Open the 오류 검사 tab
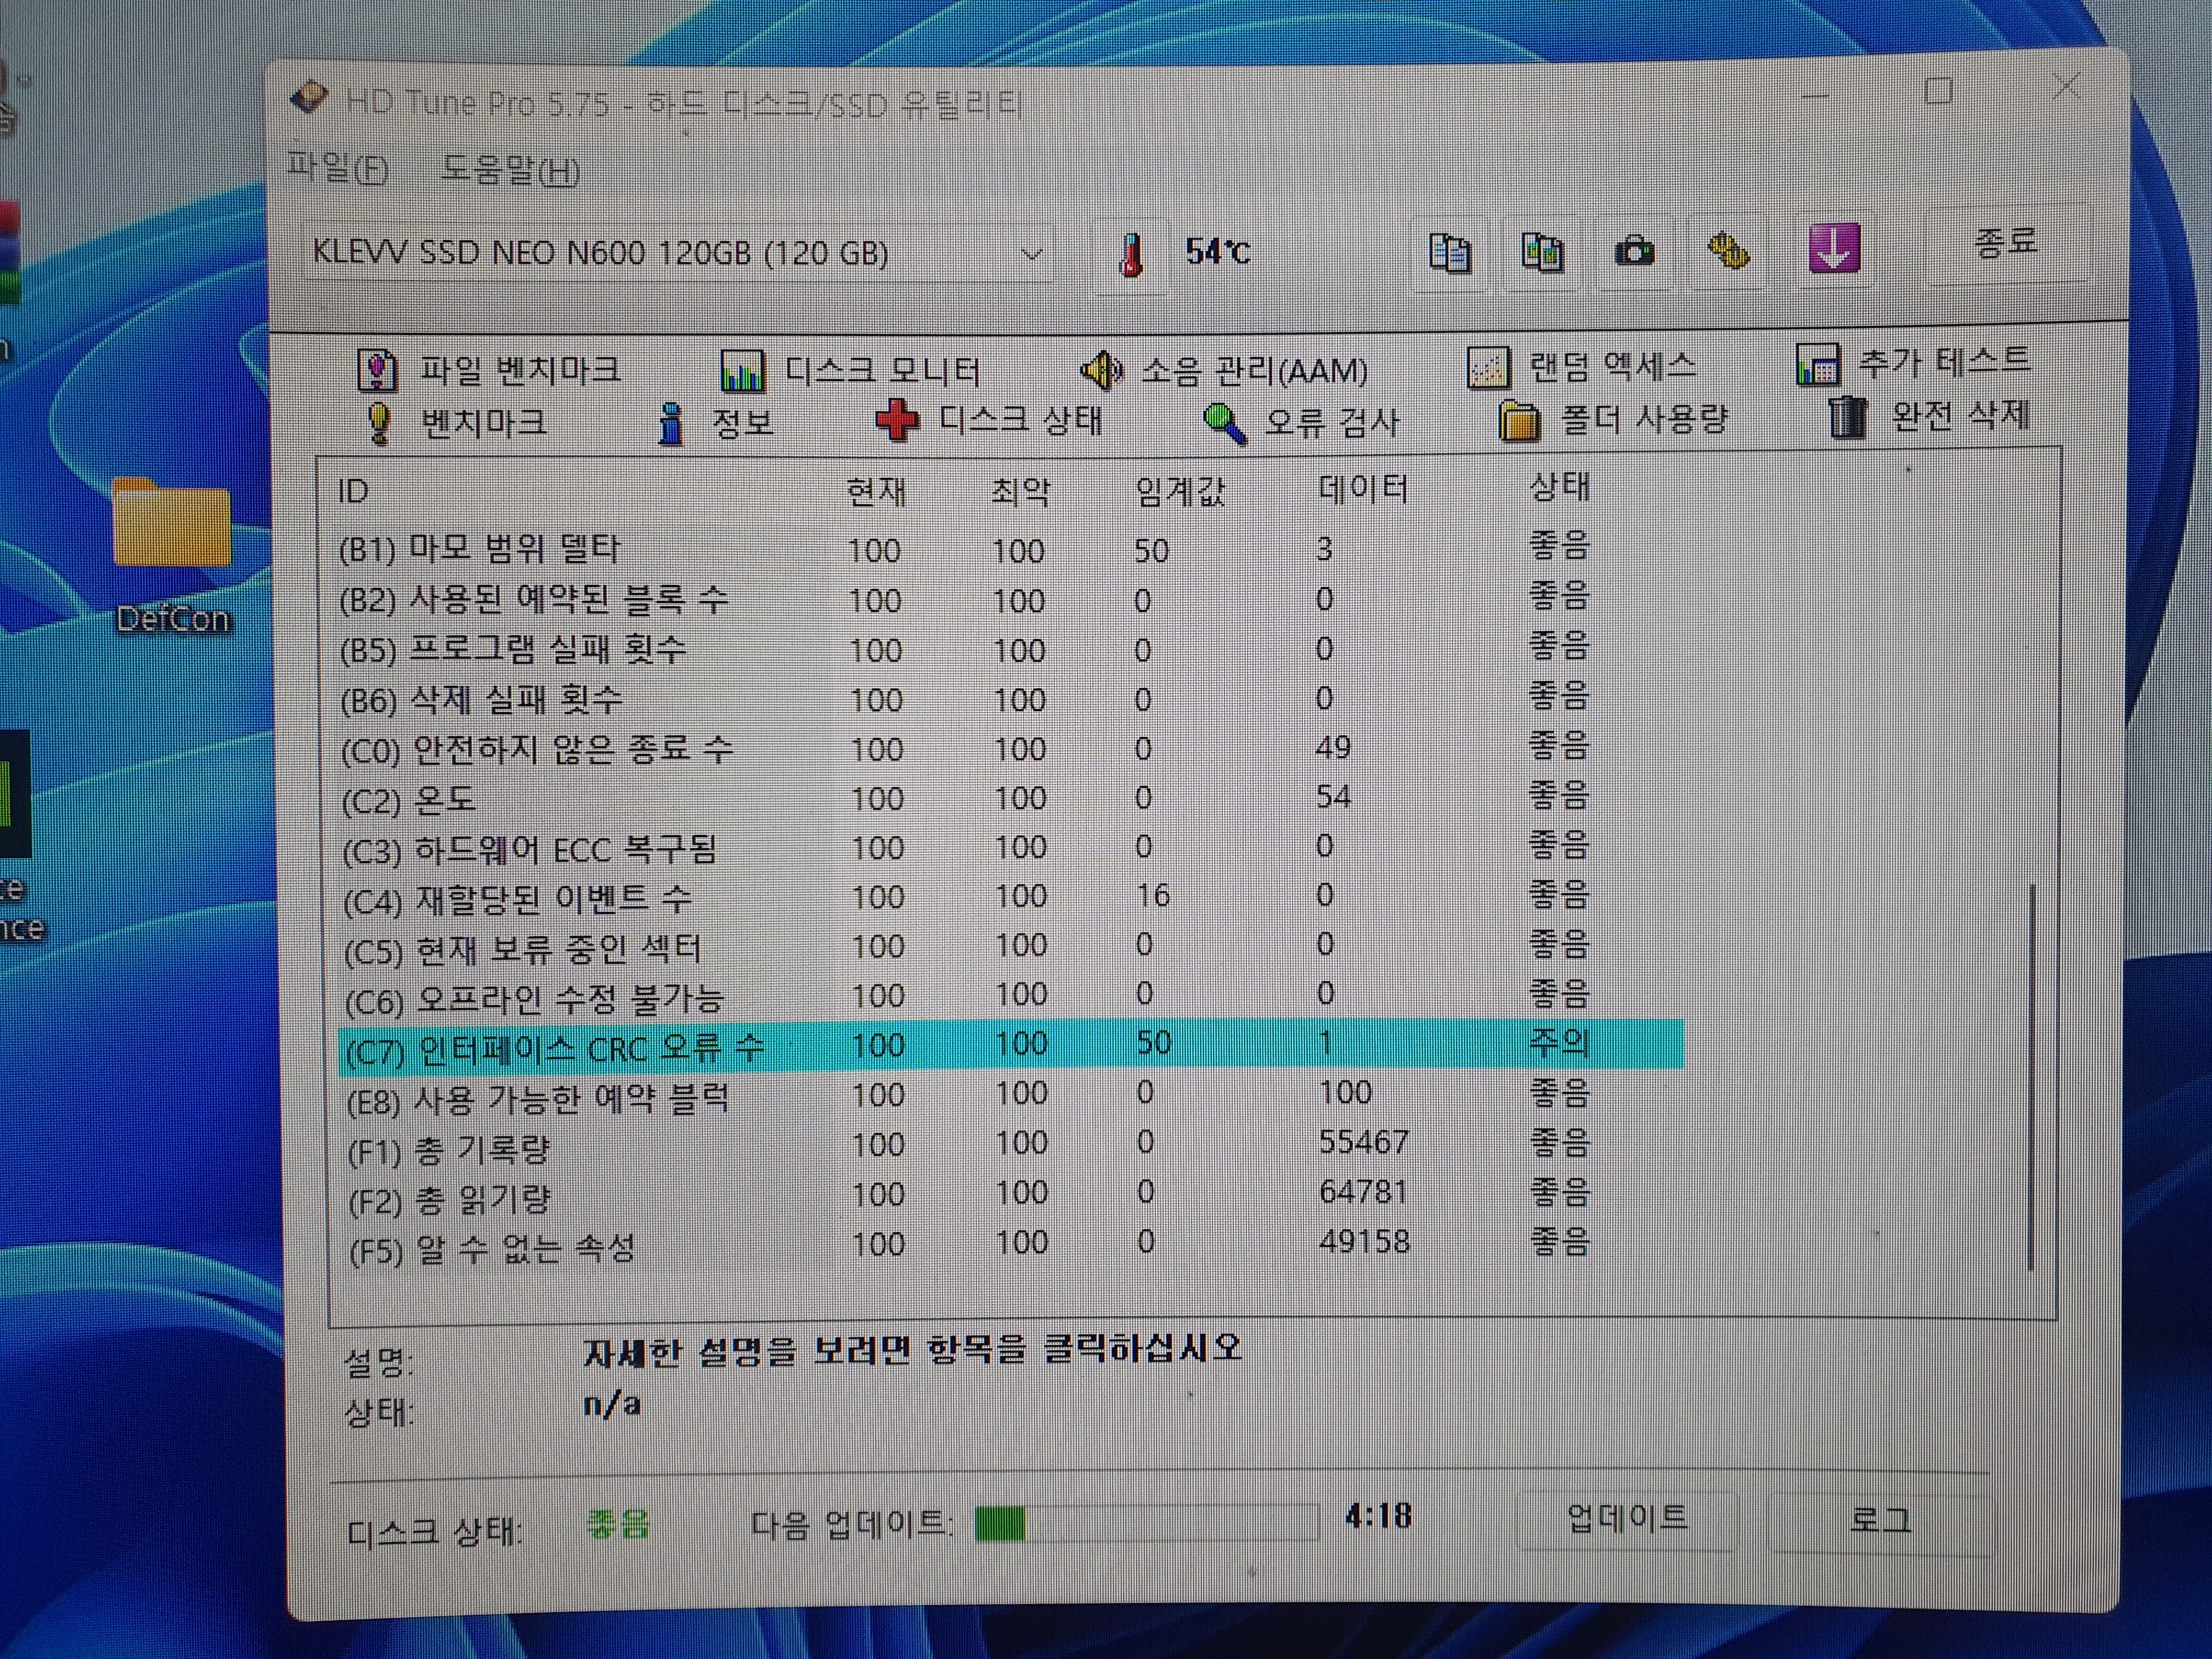Viewport: 2212px width, 1659px height. click(x=1301, y=422)
